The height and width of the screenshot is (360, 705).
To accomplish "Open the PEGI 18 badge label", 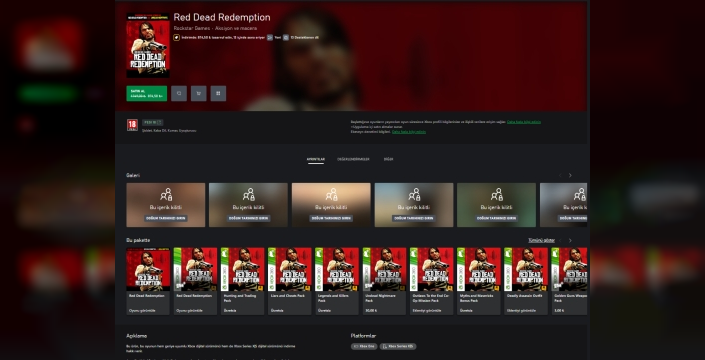I will (x=152, y=122).
